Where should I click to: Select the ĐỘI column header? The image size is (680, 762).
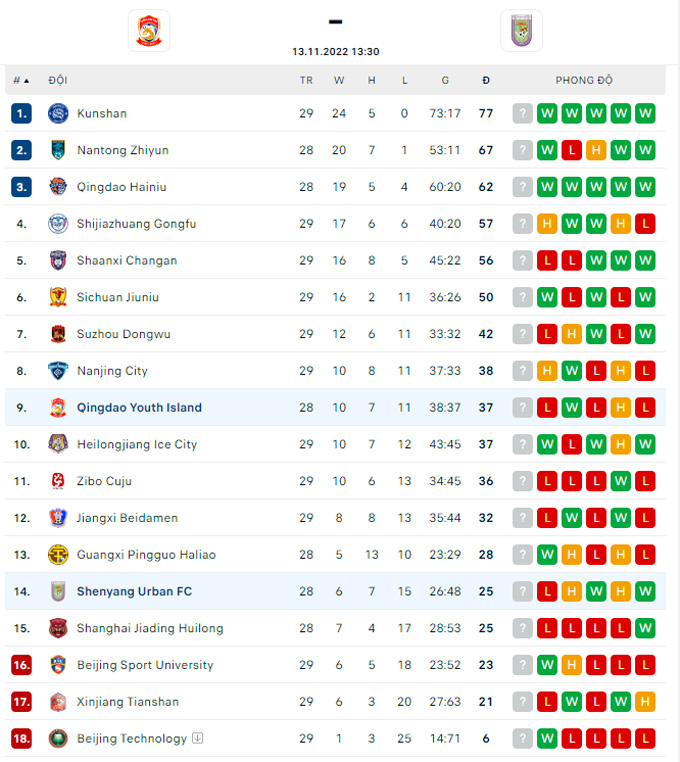[x=58, y=80]
